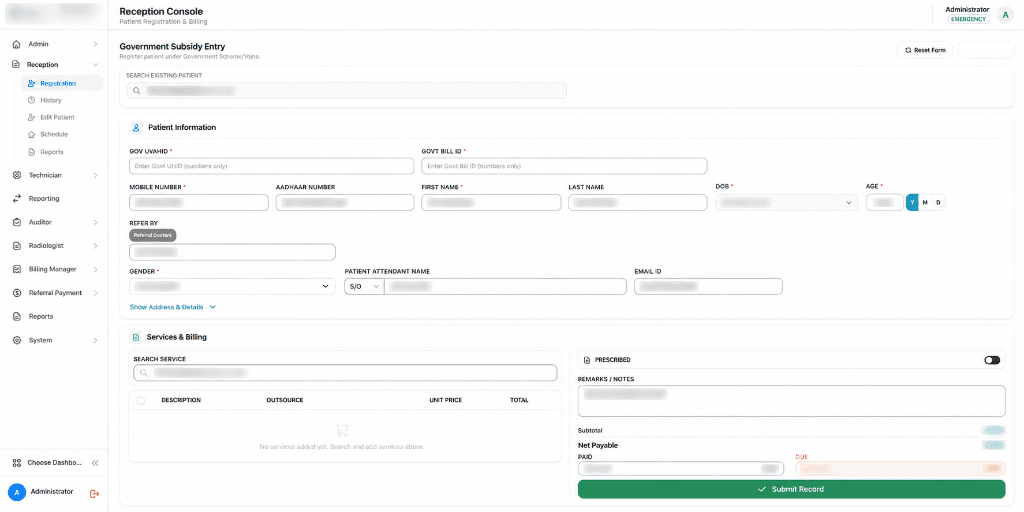Screen dimensions: 1024x512
Task: Click the Choose Dashboard grid icon
Action: point(17,462)
